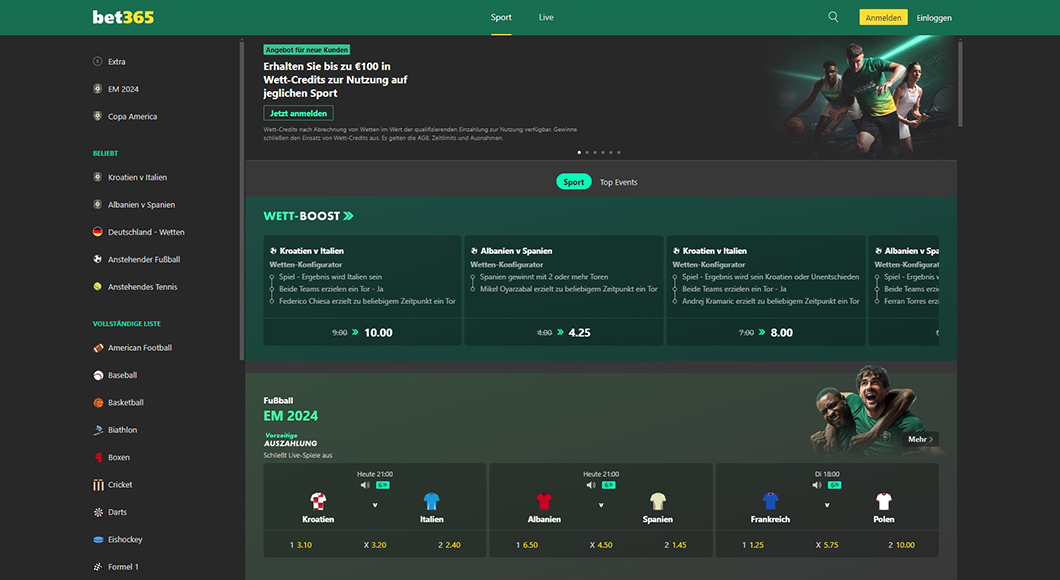Click the Italien blue jersey icon
Viewport: 1060px width, 580px height.
coord(431,501)
